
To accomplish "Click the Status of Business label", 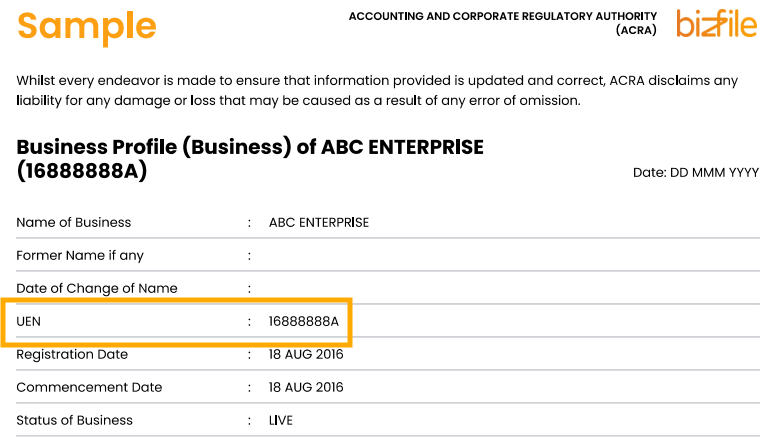I will (75, 420).
